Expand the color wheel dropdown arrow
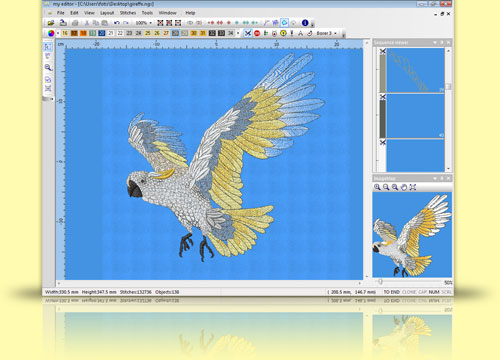The image size is (500, 360). tap(58, 33)
